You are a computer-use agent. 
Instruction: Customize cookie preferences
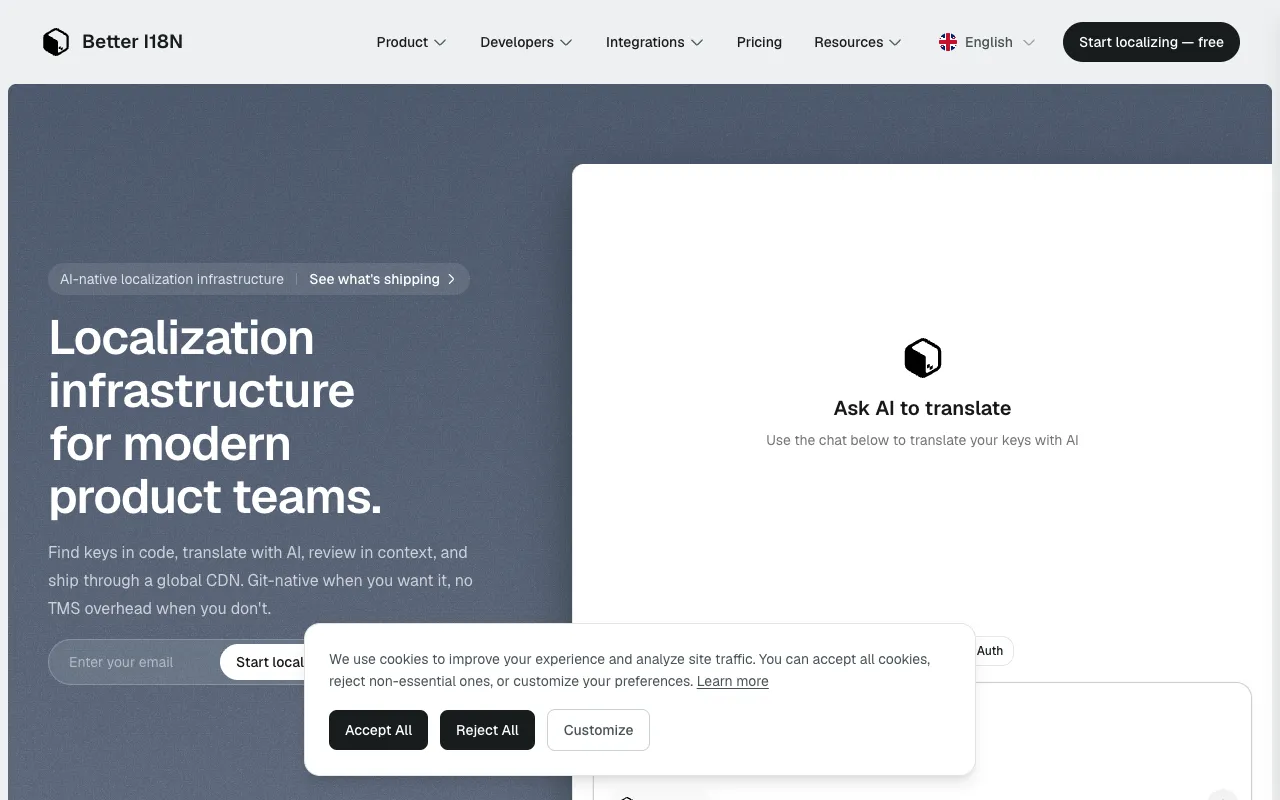[x=598, y=730]
